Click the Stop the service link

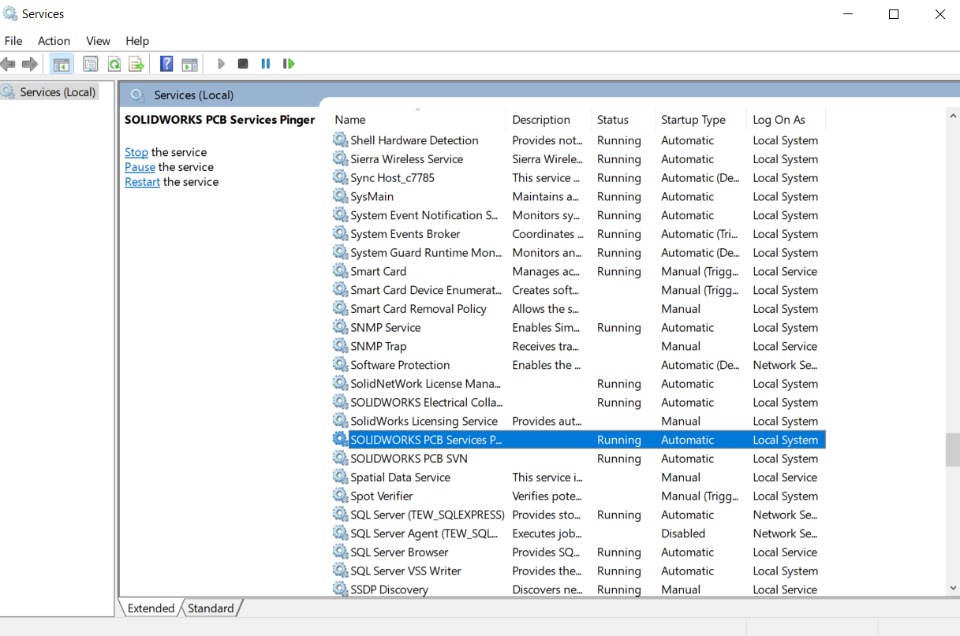point(136,152)
